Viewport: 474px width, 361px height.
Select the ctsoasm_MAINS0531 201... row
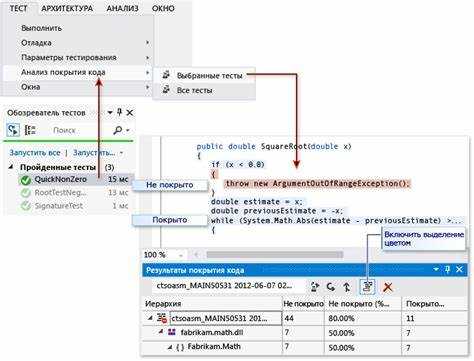225,318
